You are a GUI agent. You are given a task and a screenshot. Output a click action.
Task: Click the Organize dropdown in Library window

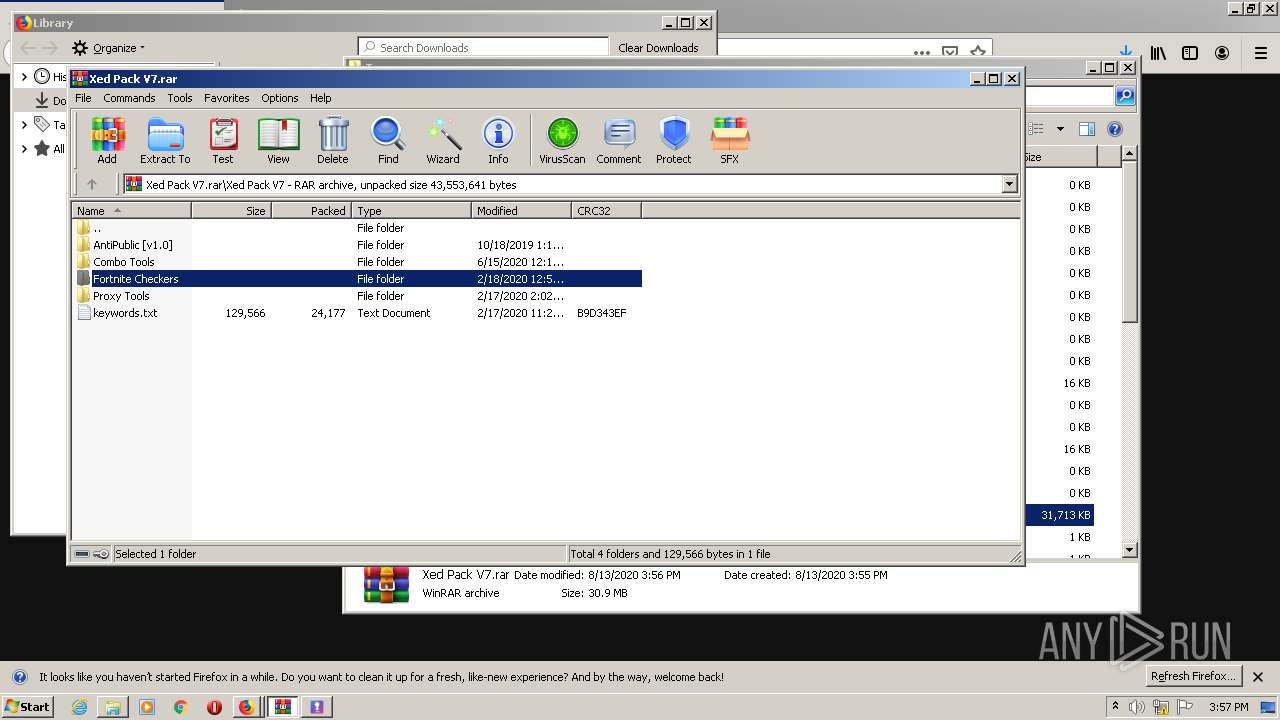pos(109,48)
